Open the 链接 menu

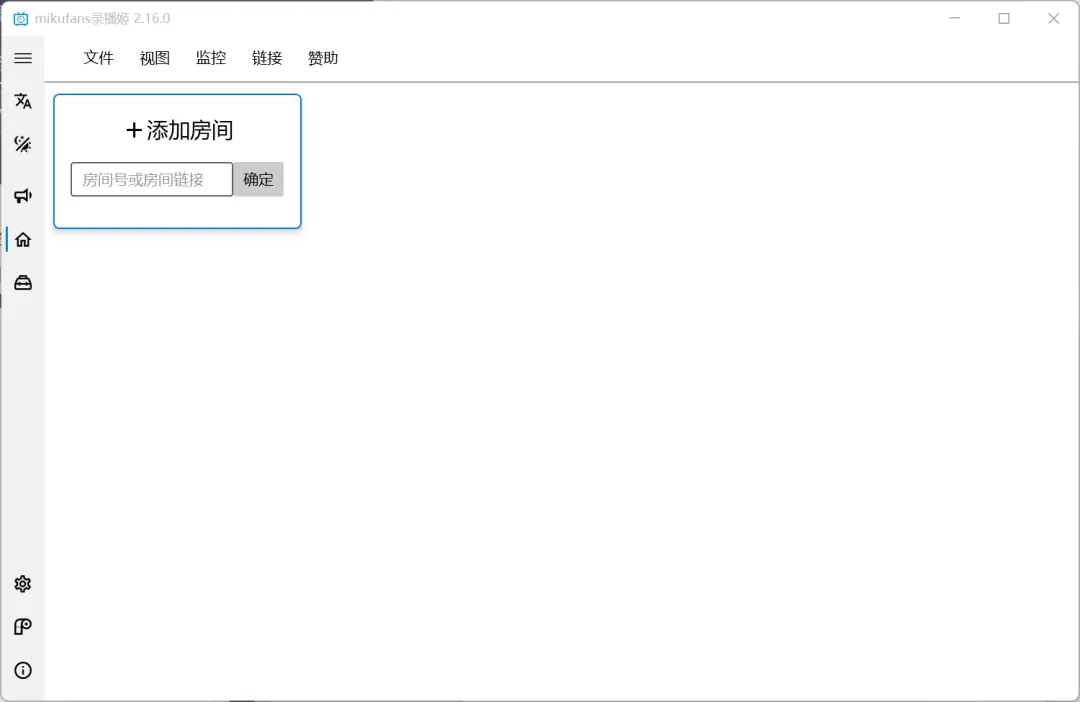click(267, 58)
